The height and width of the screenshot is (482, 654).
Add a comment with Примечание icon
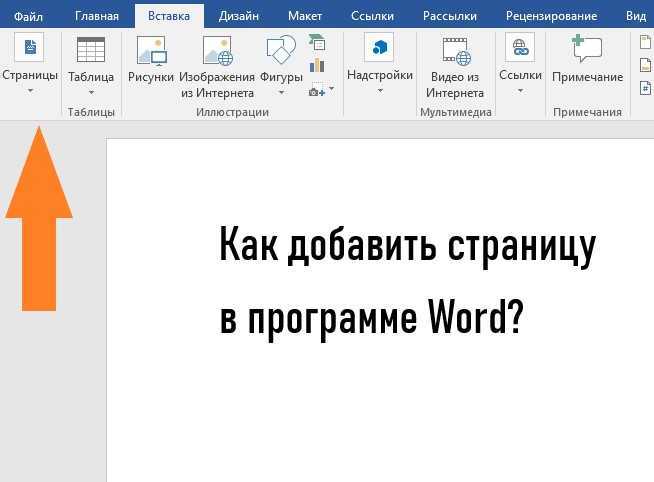[587, 49]
